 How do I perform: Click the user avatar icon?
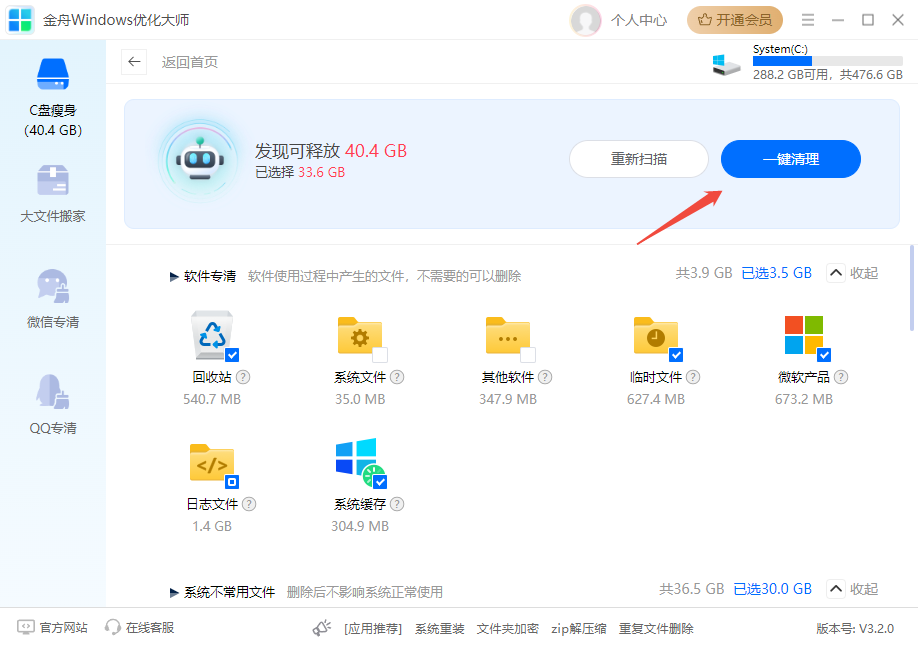click(585, 20)
